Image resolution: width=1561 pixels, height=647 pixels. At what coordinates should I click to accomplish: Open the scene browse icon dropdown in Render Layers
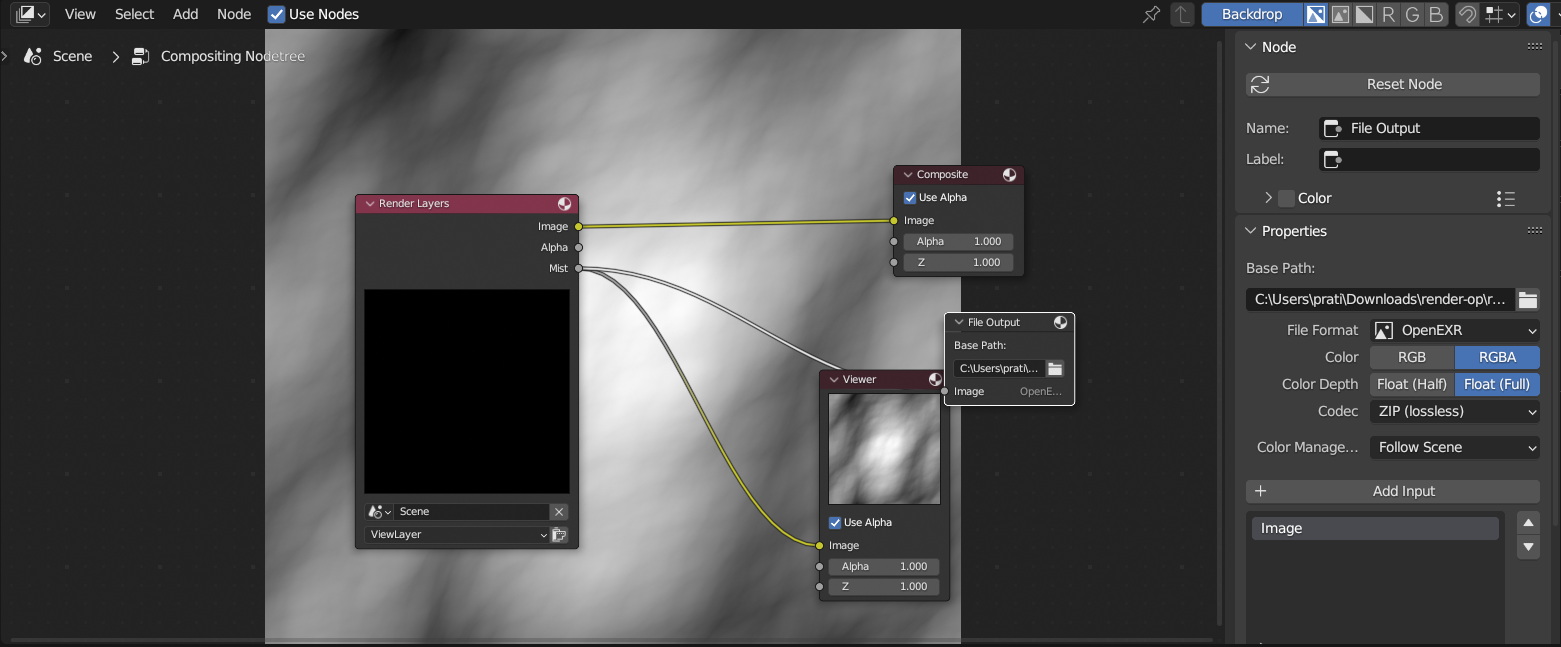(379, 511)
